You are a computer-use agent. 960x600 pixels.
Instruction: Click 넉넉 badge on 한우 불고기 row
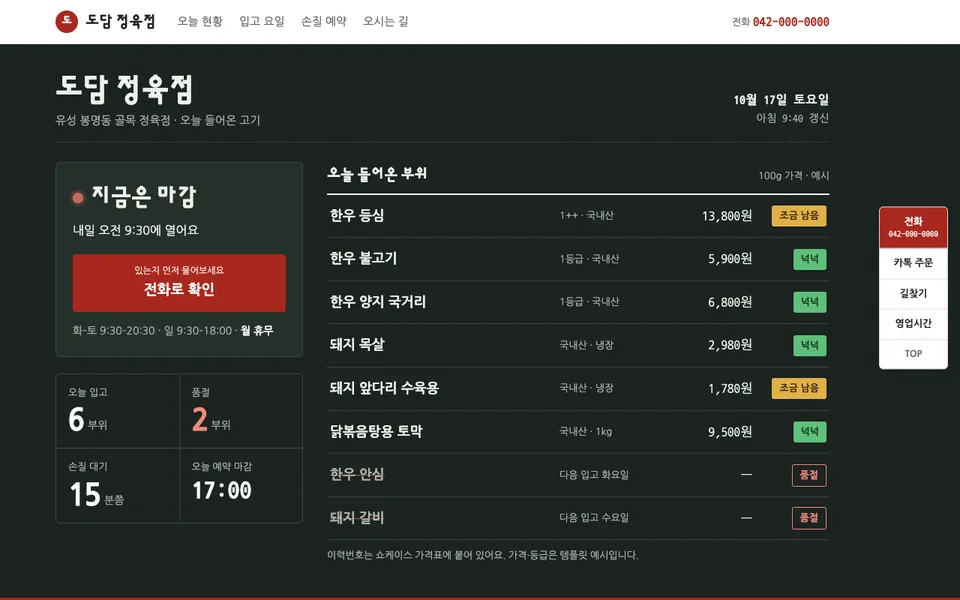pyautogui.click(x=809, y=259)
